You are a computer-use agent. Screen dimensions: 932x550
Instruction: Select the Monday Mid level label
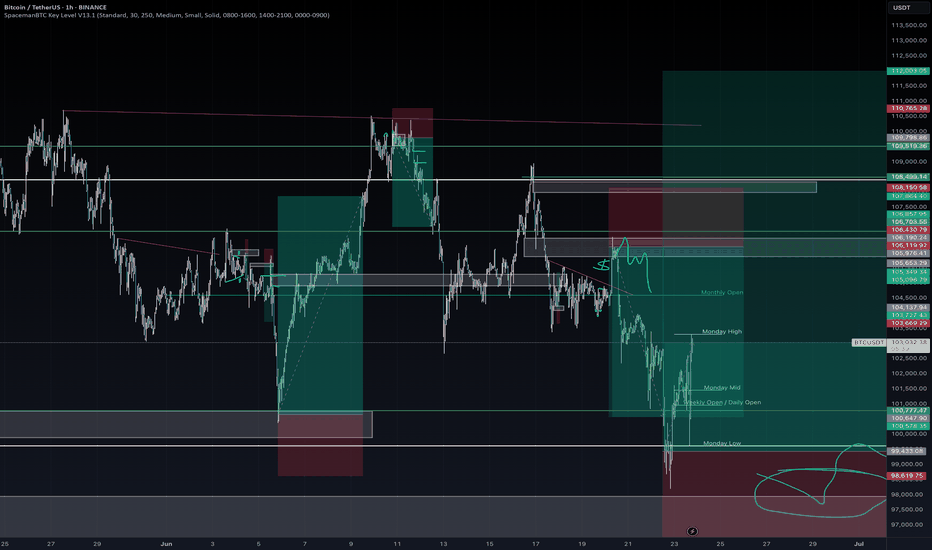[722, 388]
